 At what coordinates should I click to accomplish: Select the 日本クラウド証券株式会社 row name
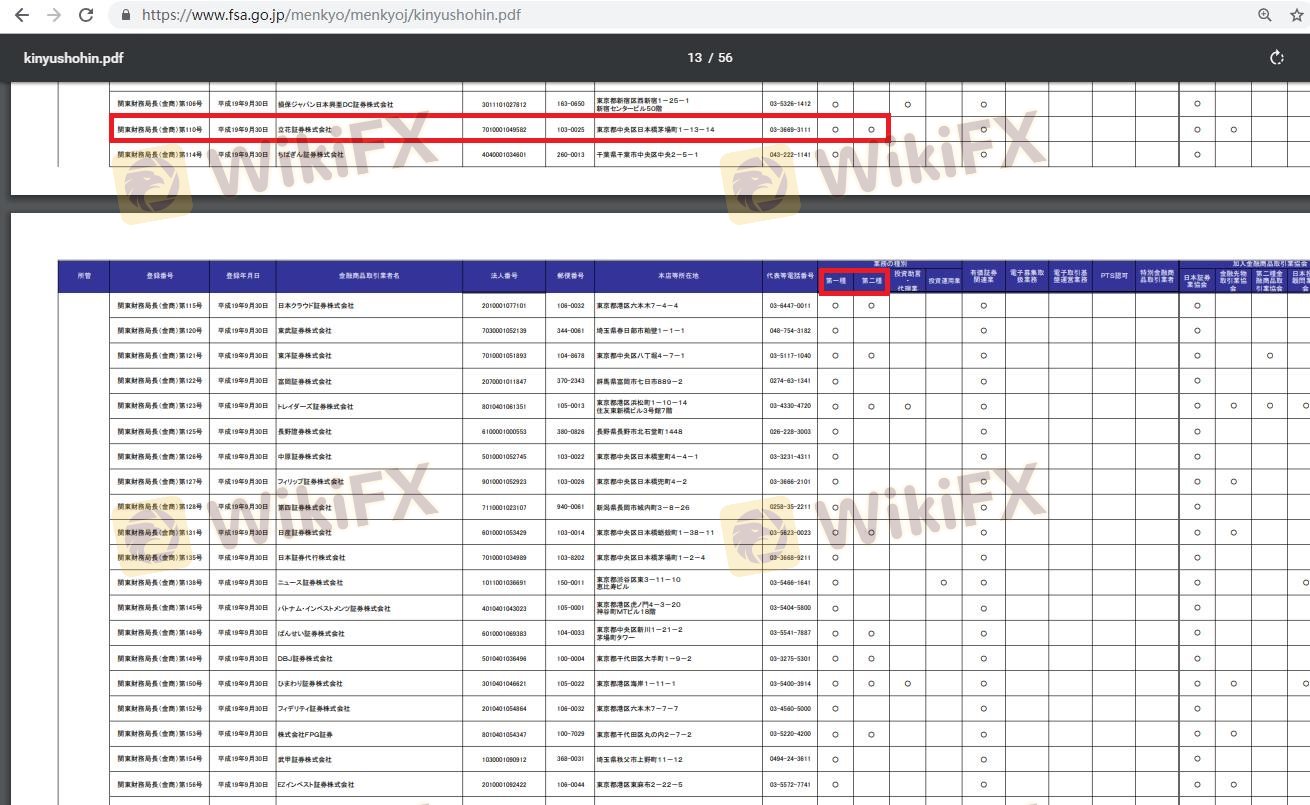coord(315,305)
